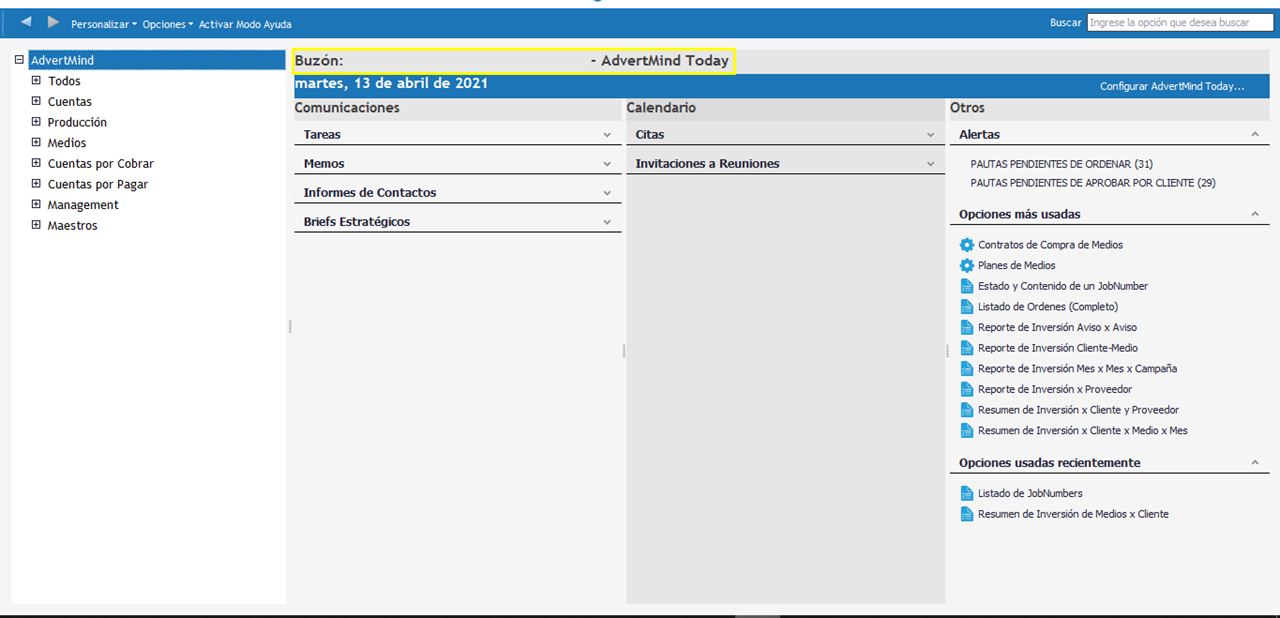
Task: Collapse the Alertas section
Action: coord(1254,134)
